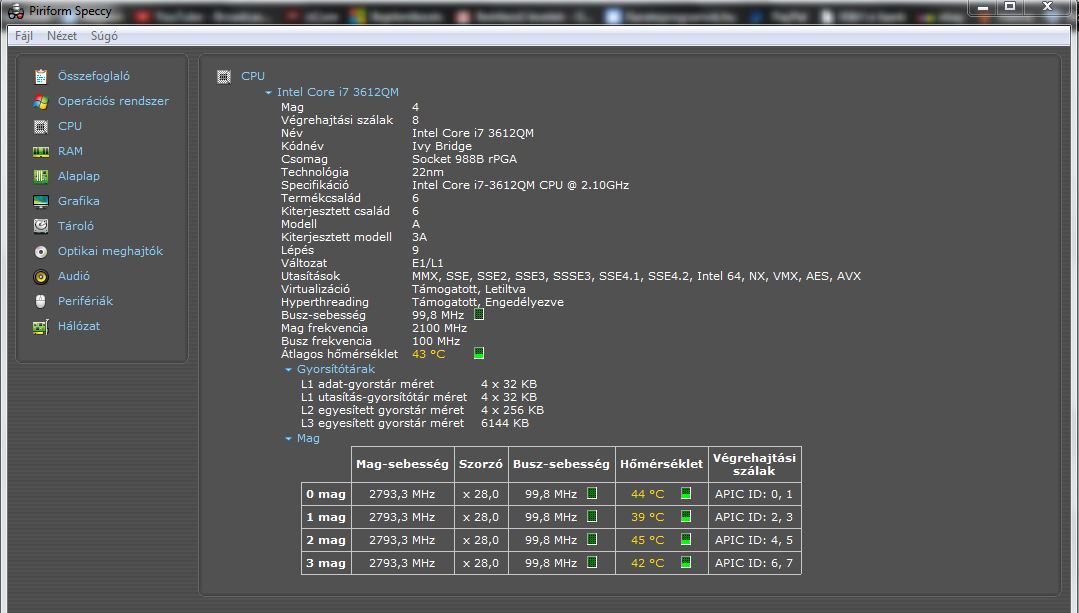Screen dimensions: 1079x613
Task: Open the Hálózat section link
Action: pyautogui.click(x=79, y=326)
